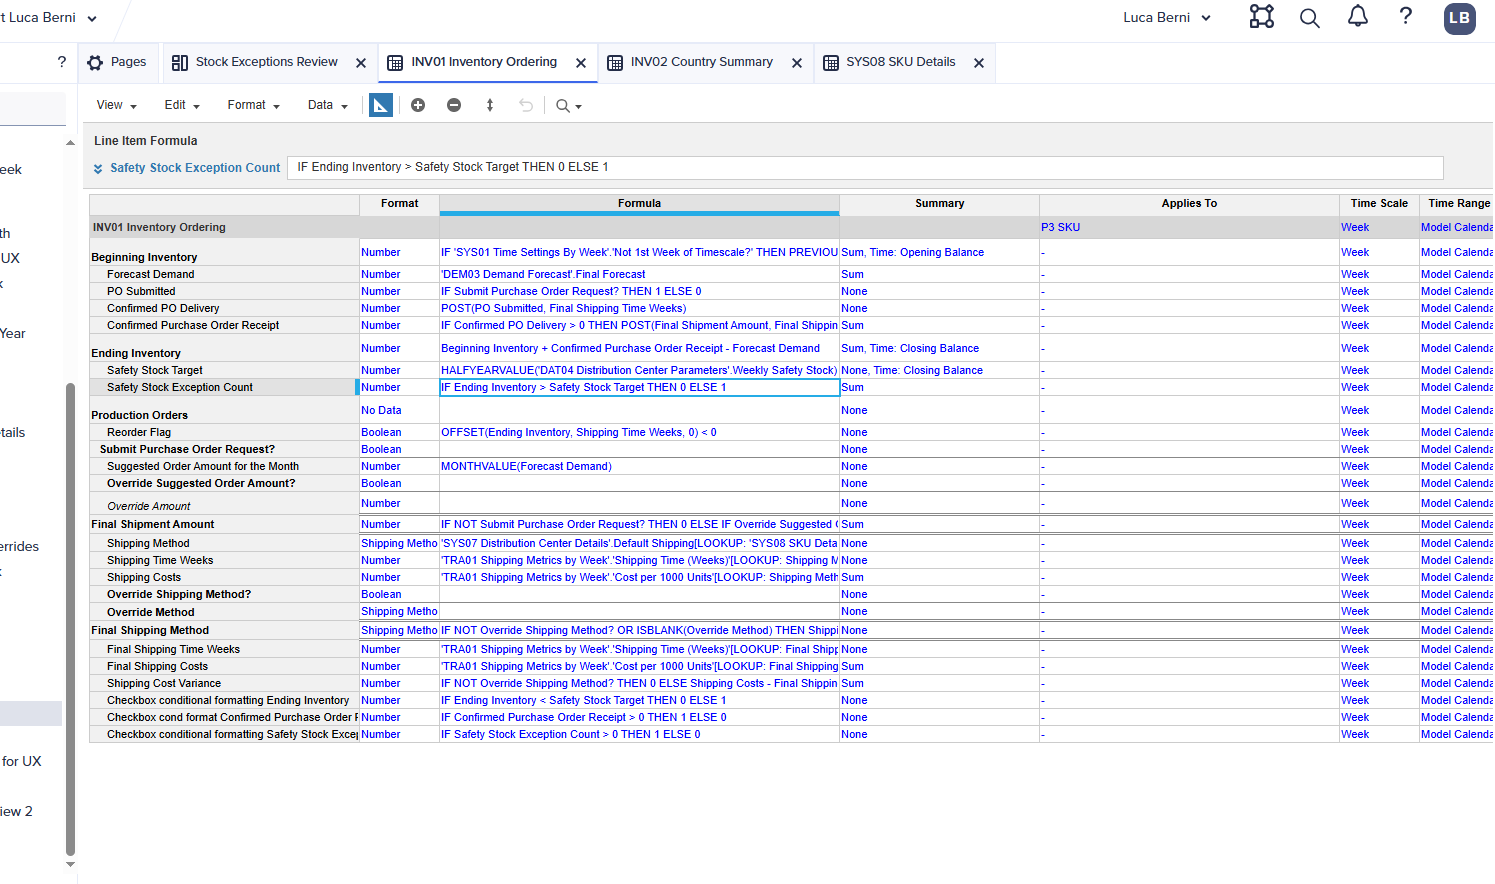This screenshot has width=1495, height=884.
Task: Close the Stock Exceptions Review tab
Action: tap(361, 63)
